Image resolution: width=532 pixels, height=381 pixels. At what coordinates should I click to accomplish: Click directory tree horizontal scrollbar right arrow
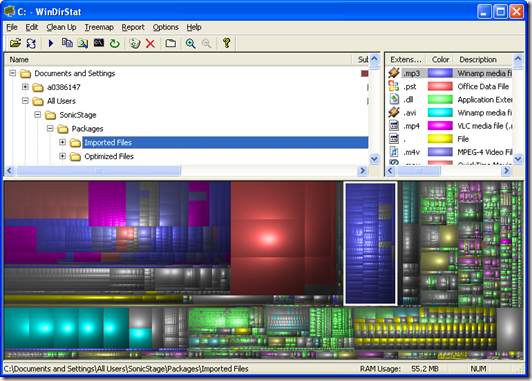point(362,170)
